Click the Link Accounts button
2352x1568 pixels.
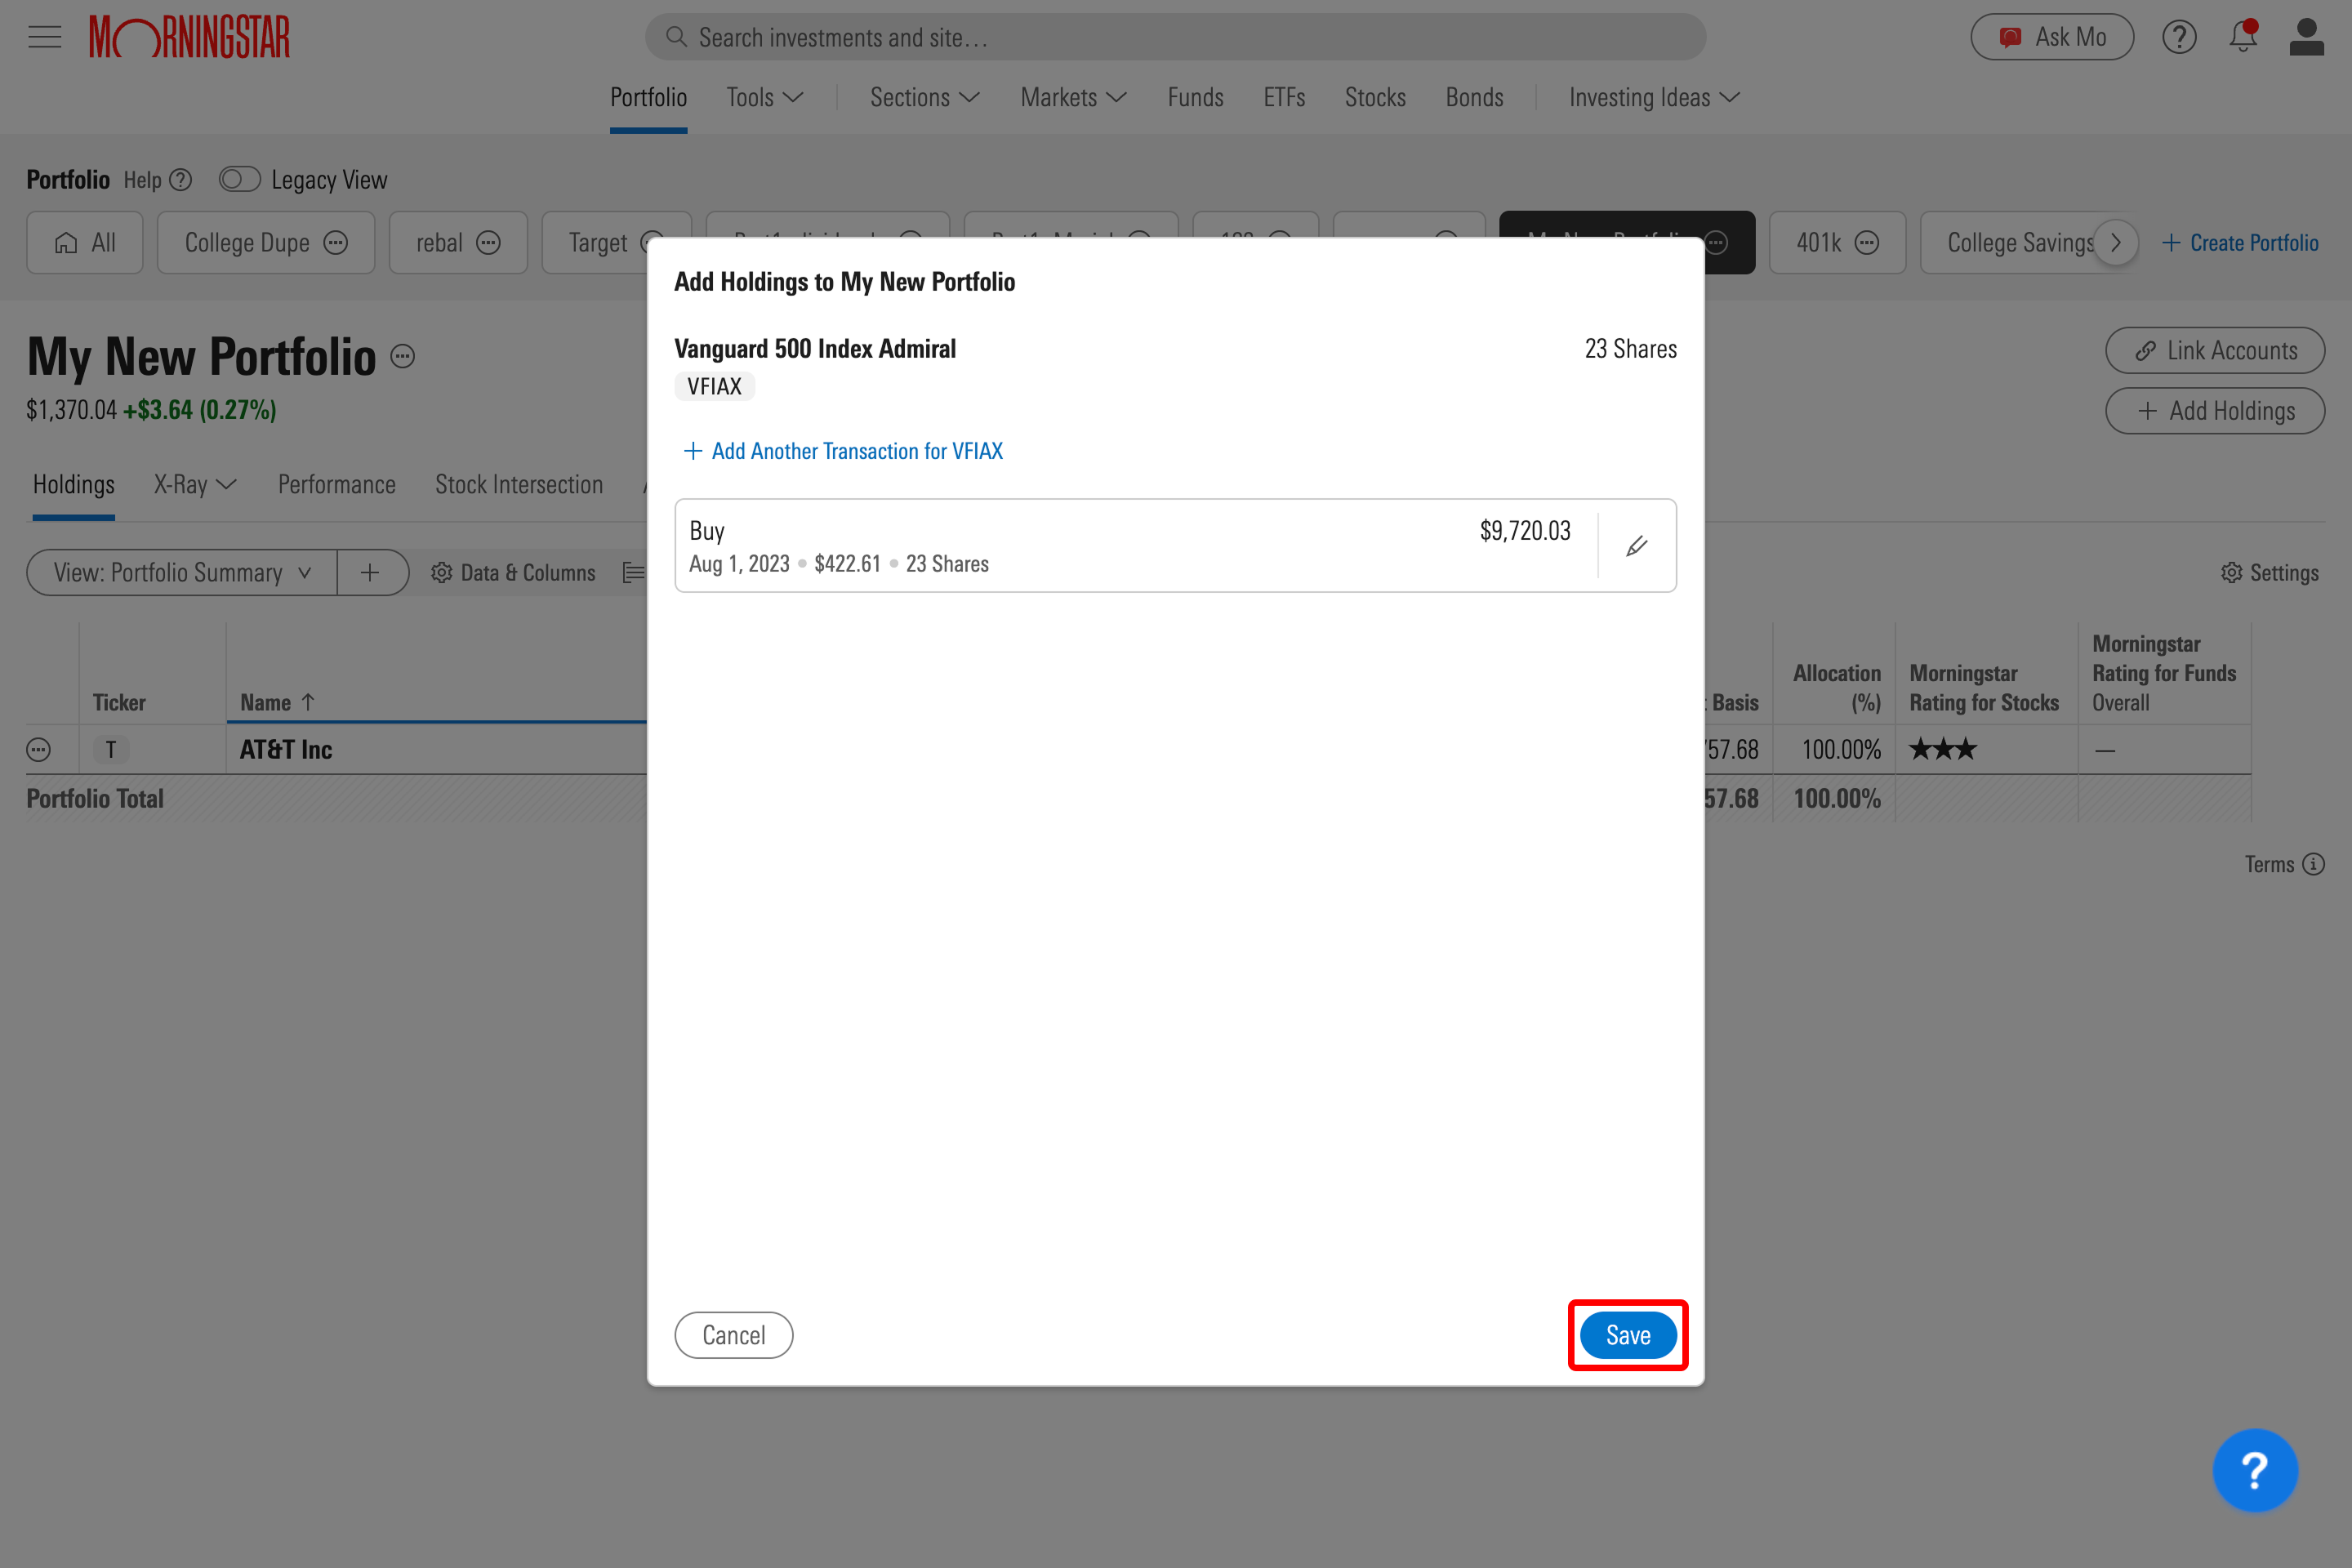2215,351
